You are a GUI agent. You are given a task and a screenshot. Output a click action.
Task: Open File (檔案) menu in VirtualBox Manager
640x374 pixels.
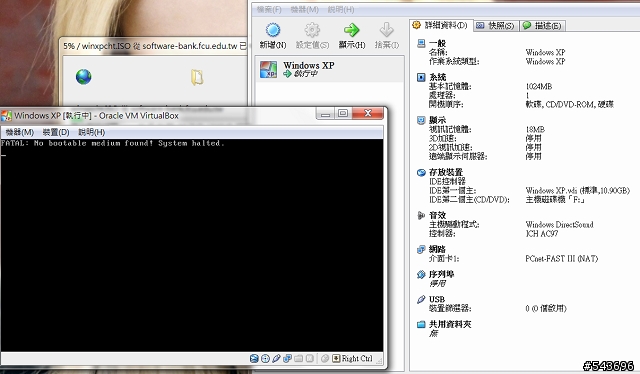269,9
